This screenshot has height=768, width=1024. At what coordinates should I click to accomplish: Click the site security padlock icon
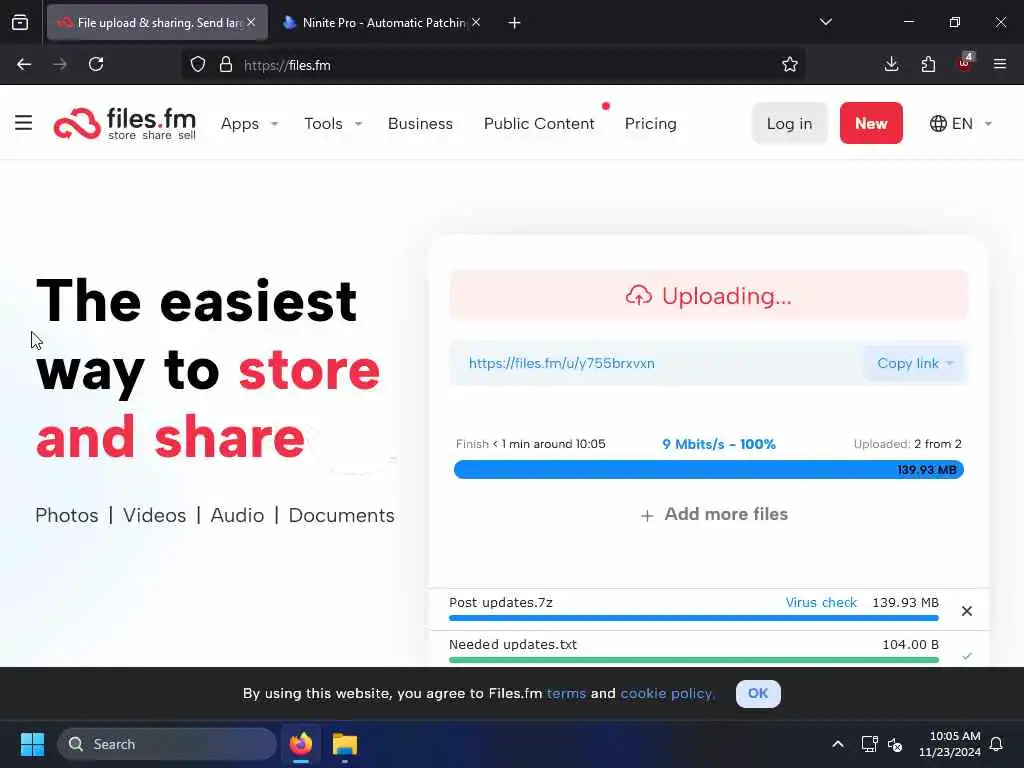pos(226,64)
